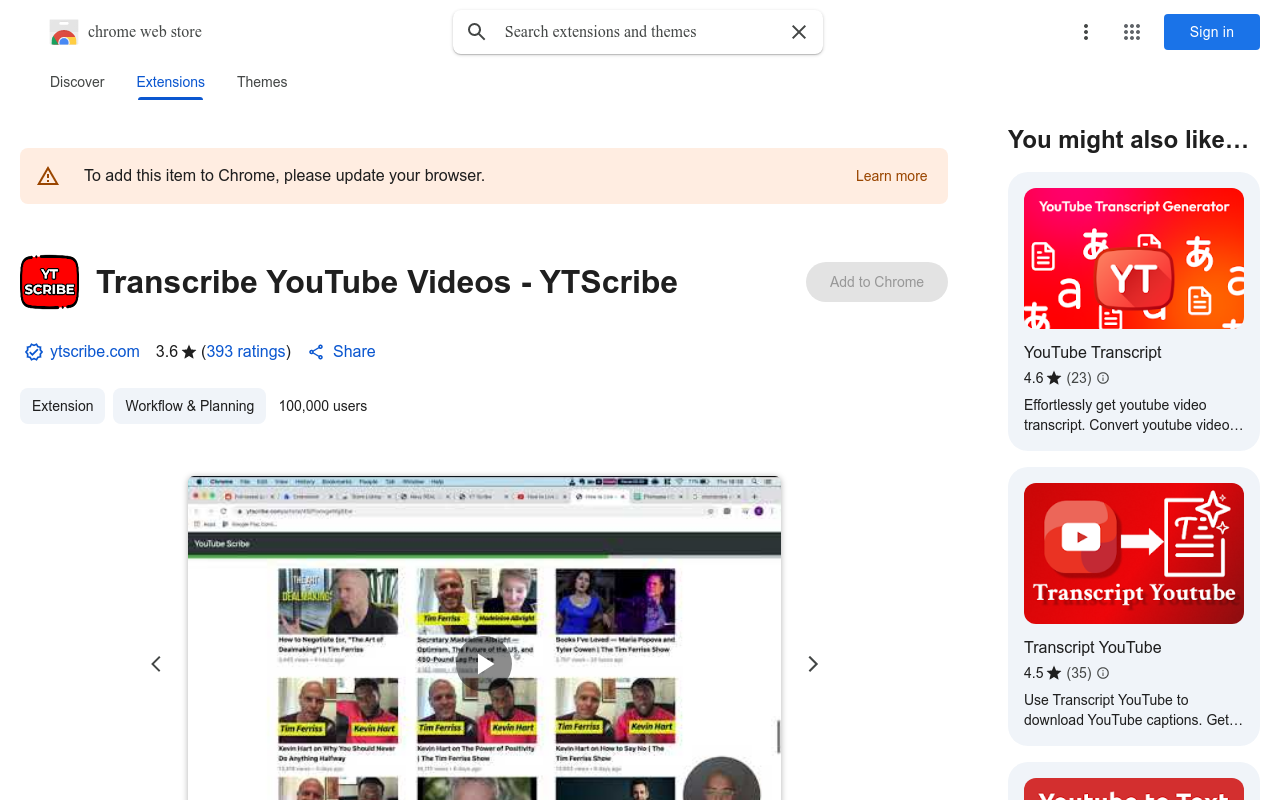Focus the Search extensions and themes field
This screenshot has width=1280, height=800.
click(x=638, y=32)
